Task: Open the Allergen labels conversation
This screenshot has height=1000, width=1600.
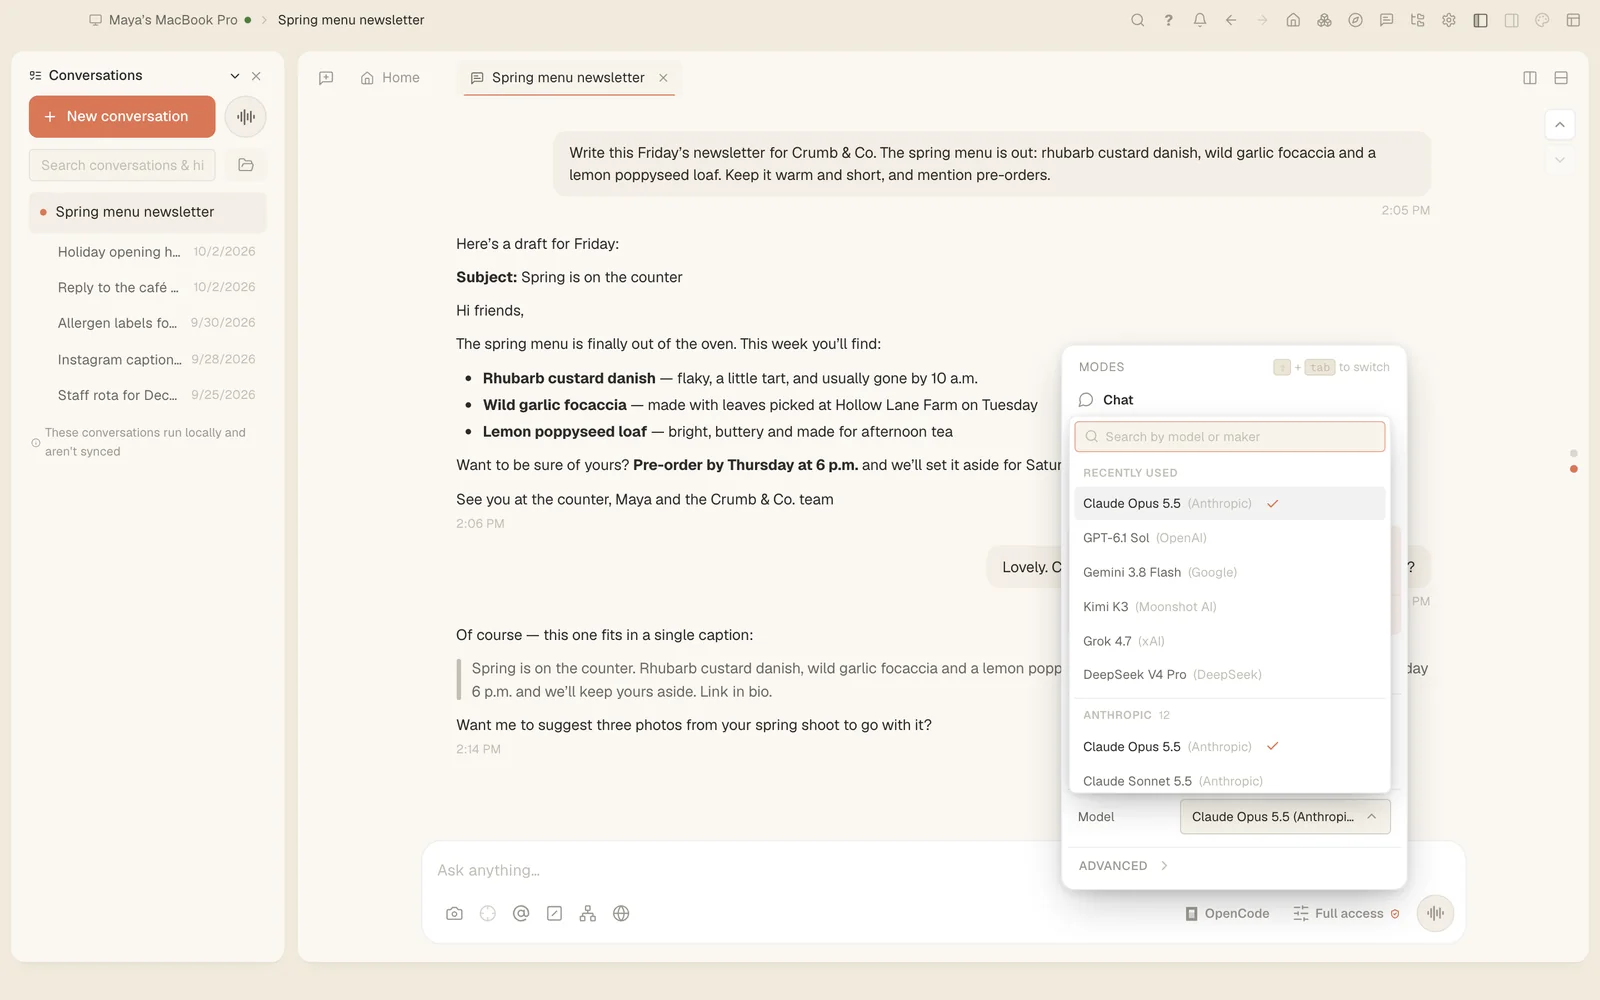Action: pyautogui.click(x=148, y=323)
